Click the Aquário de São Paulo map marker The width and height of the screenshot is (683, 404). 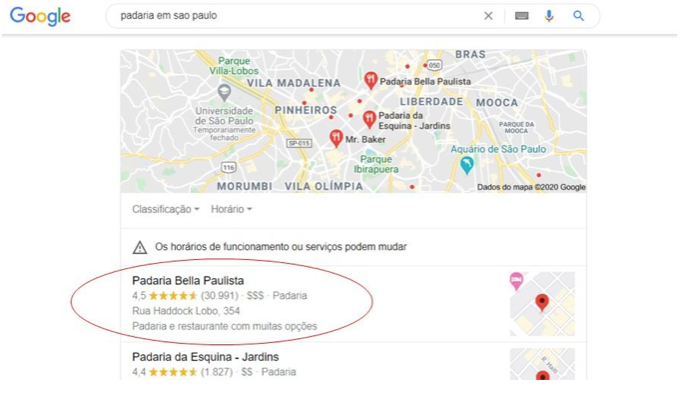click(467, 165)
